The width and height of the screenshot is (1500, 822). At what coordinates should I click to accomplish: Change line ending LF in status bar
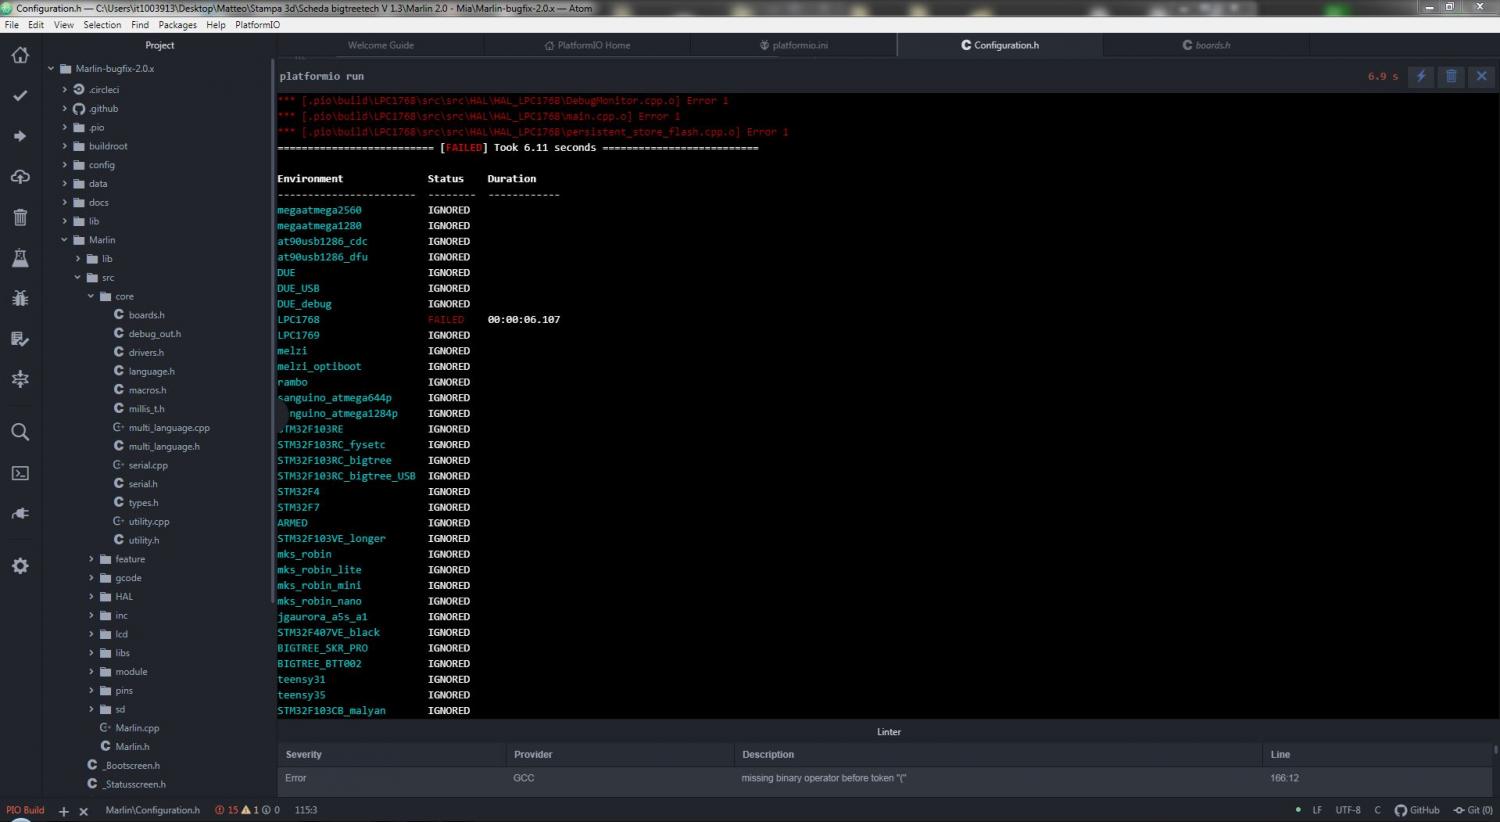(x=1317, y=810)
